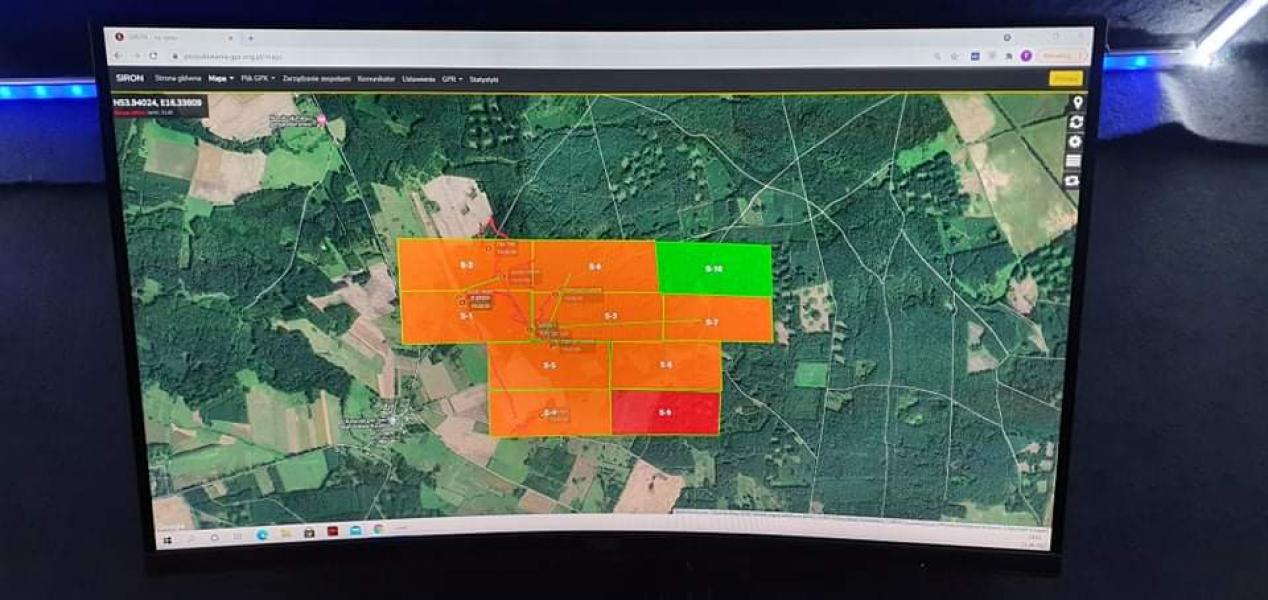The height and width of the screenshot is (600, 1268).
Task: Go to Strona główna page
Action: 177,78
